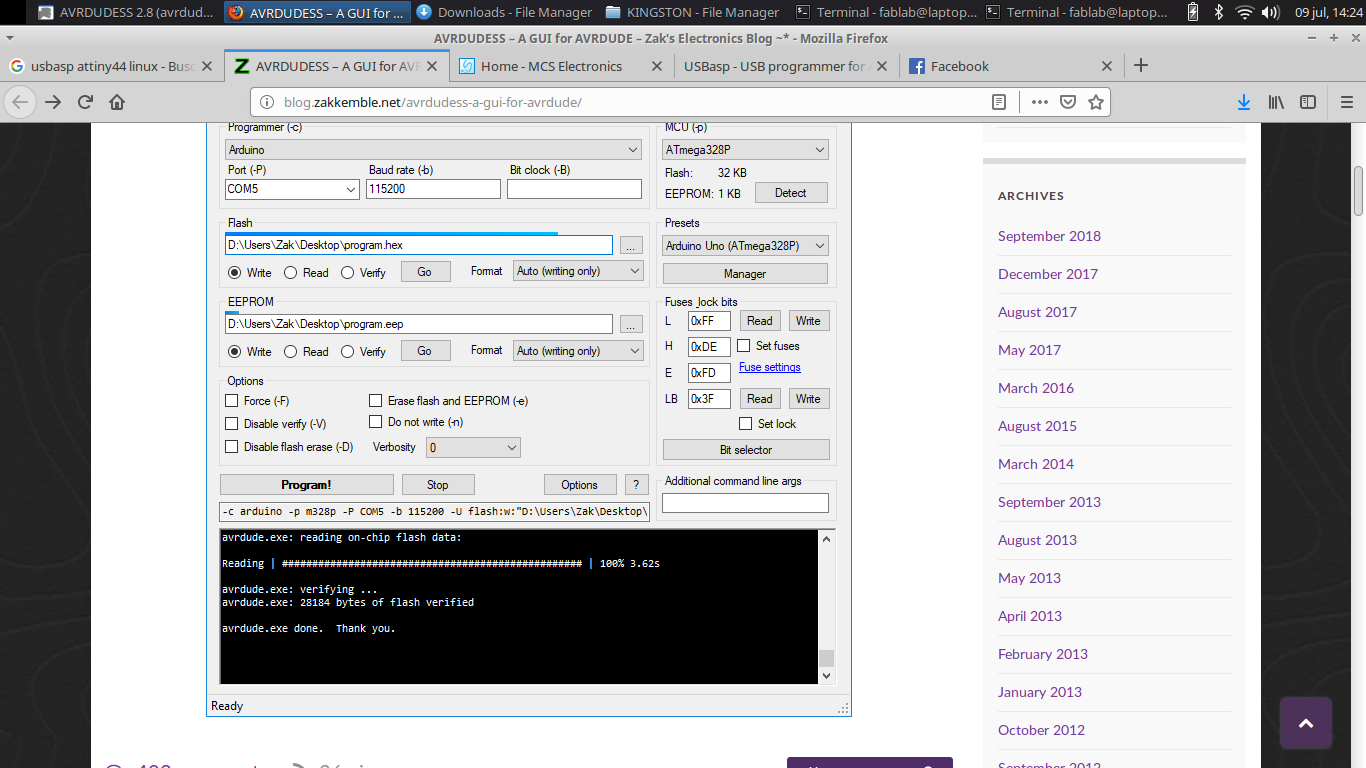Click the Stop button
The width and height of the screenshot is (1366, 768).
[438, 485]
